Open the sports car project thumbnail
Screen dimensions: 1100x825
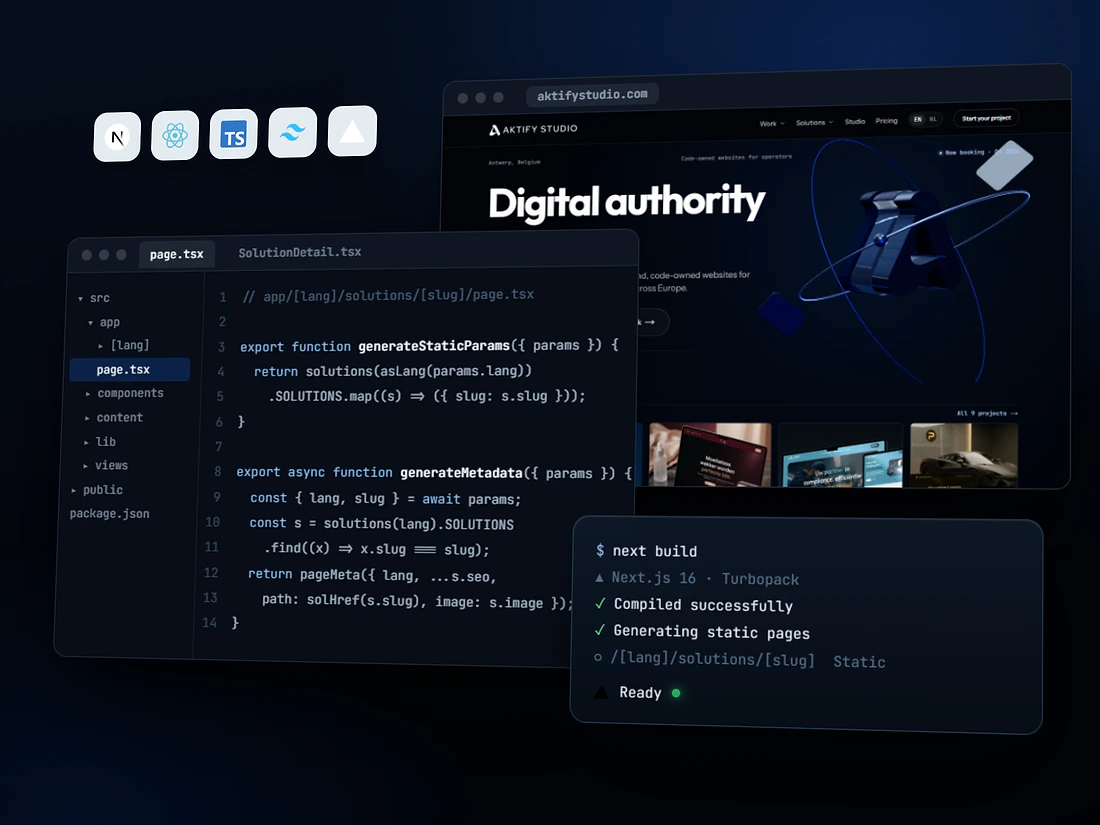click(963, 455)
